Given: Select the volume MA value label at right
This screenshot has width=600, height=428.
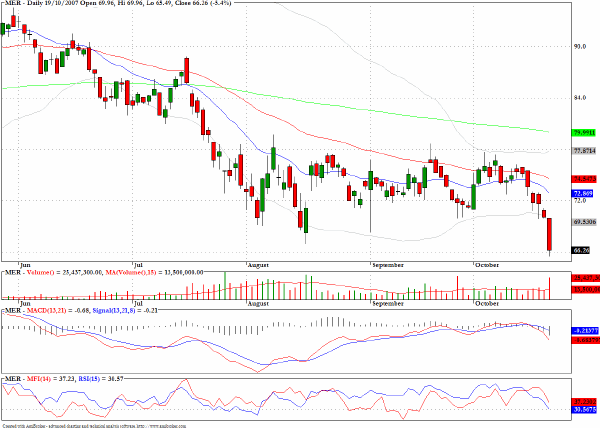Looking at the screenshot, I should 586,290.
